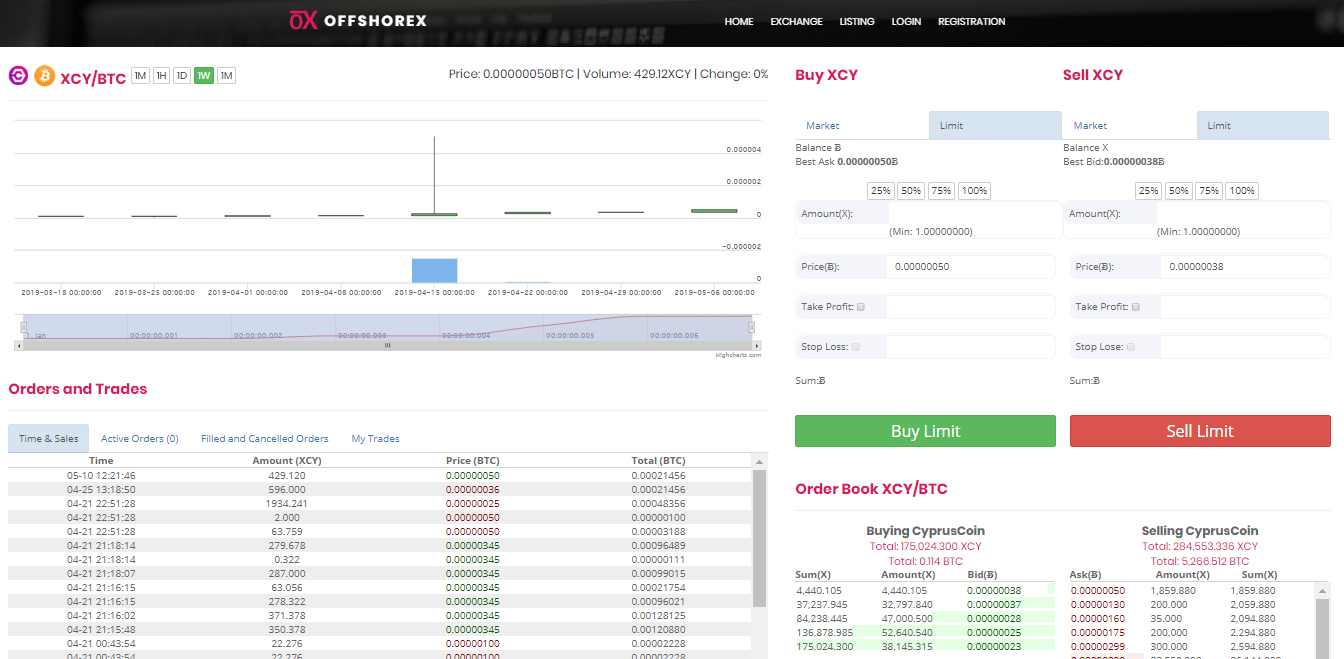The image size is (1344, 659).
Task: Switch the chart to the 1H timeframe
Action: click(x=161, y=76)
